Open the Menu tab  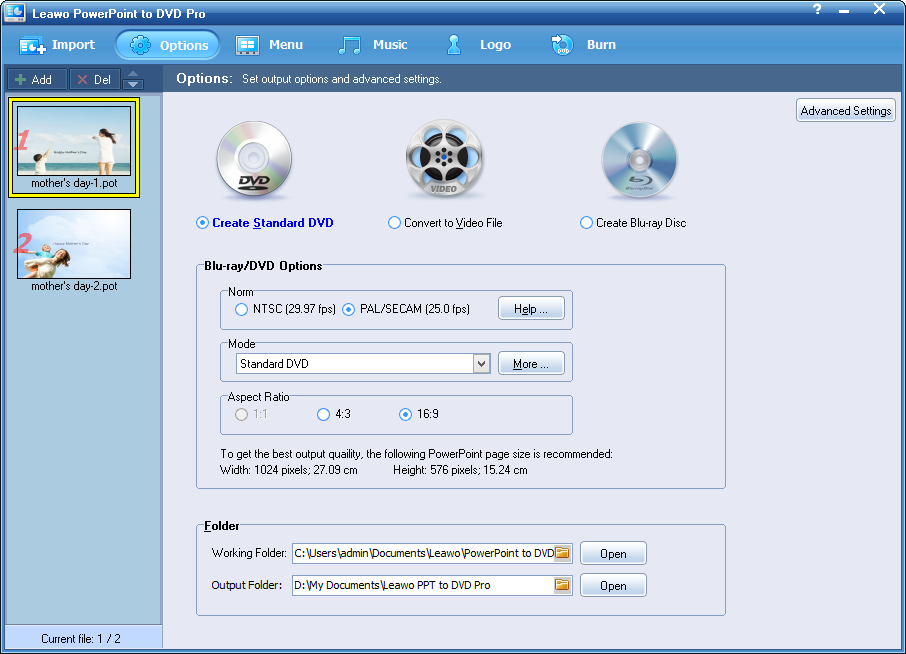point(269,45)
